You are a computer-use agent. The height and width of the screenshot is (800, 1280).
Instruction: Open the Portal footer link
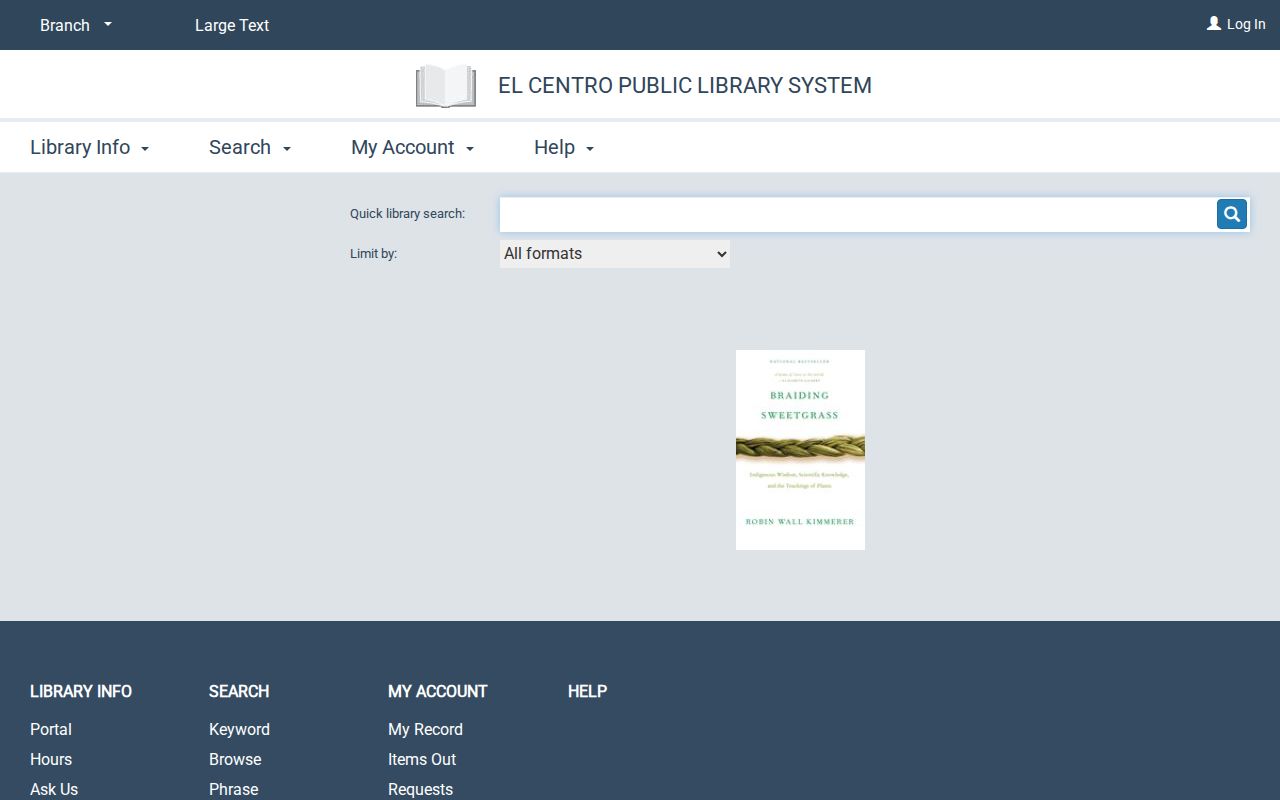pos(51,729)
